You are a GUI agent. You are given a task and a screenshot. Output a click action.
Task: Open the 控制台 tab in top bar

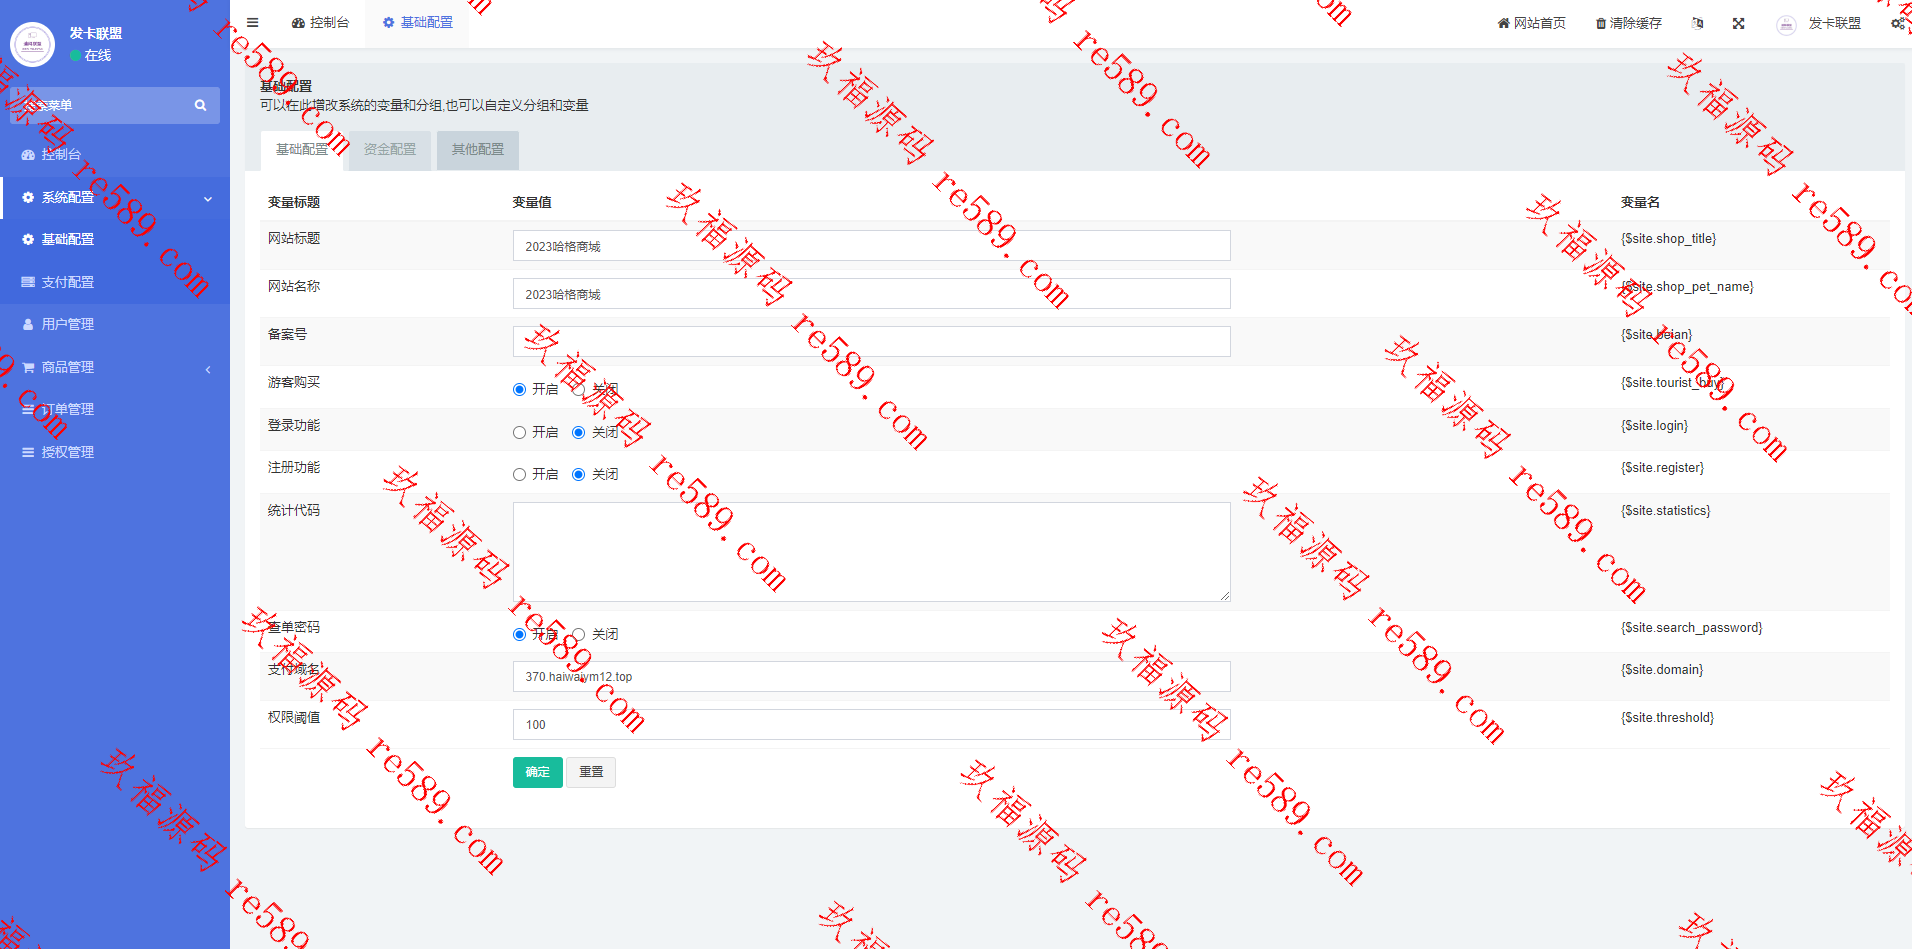coord(320,22)
